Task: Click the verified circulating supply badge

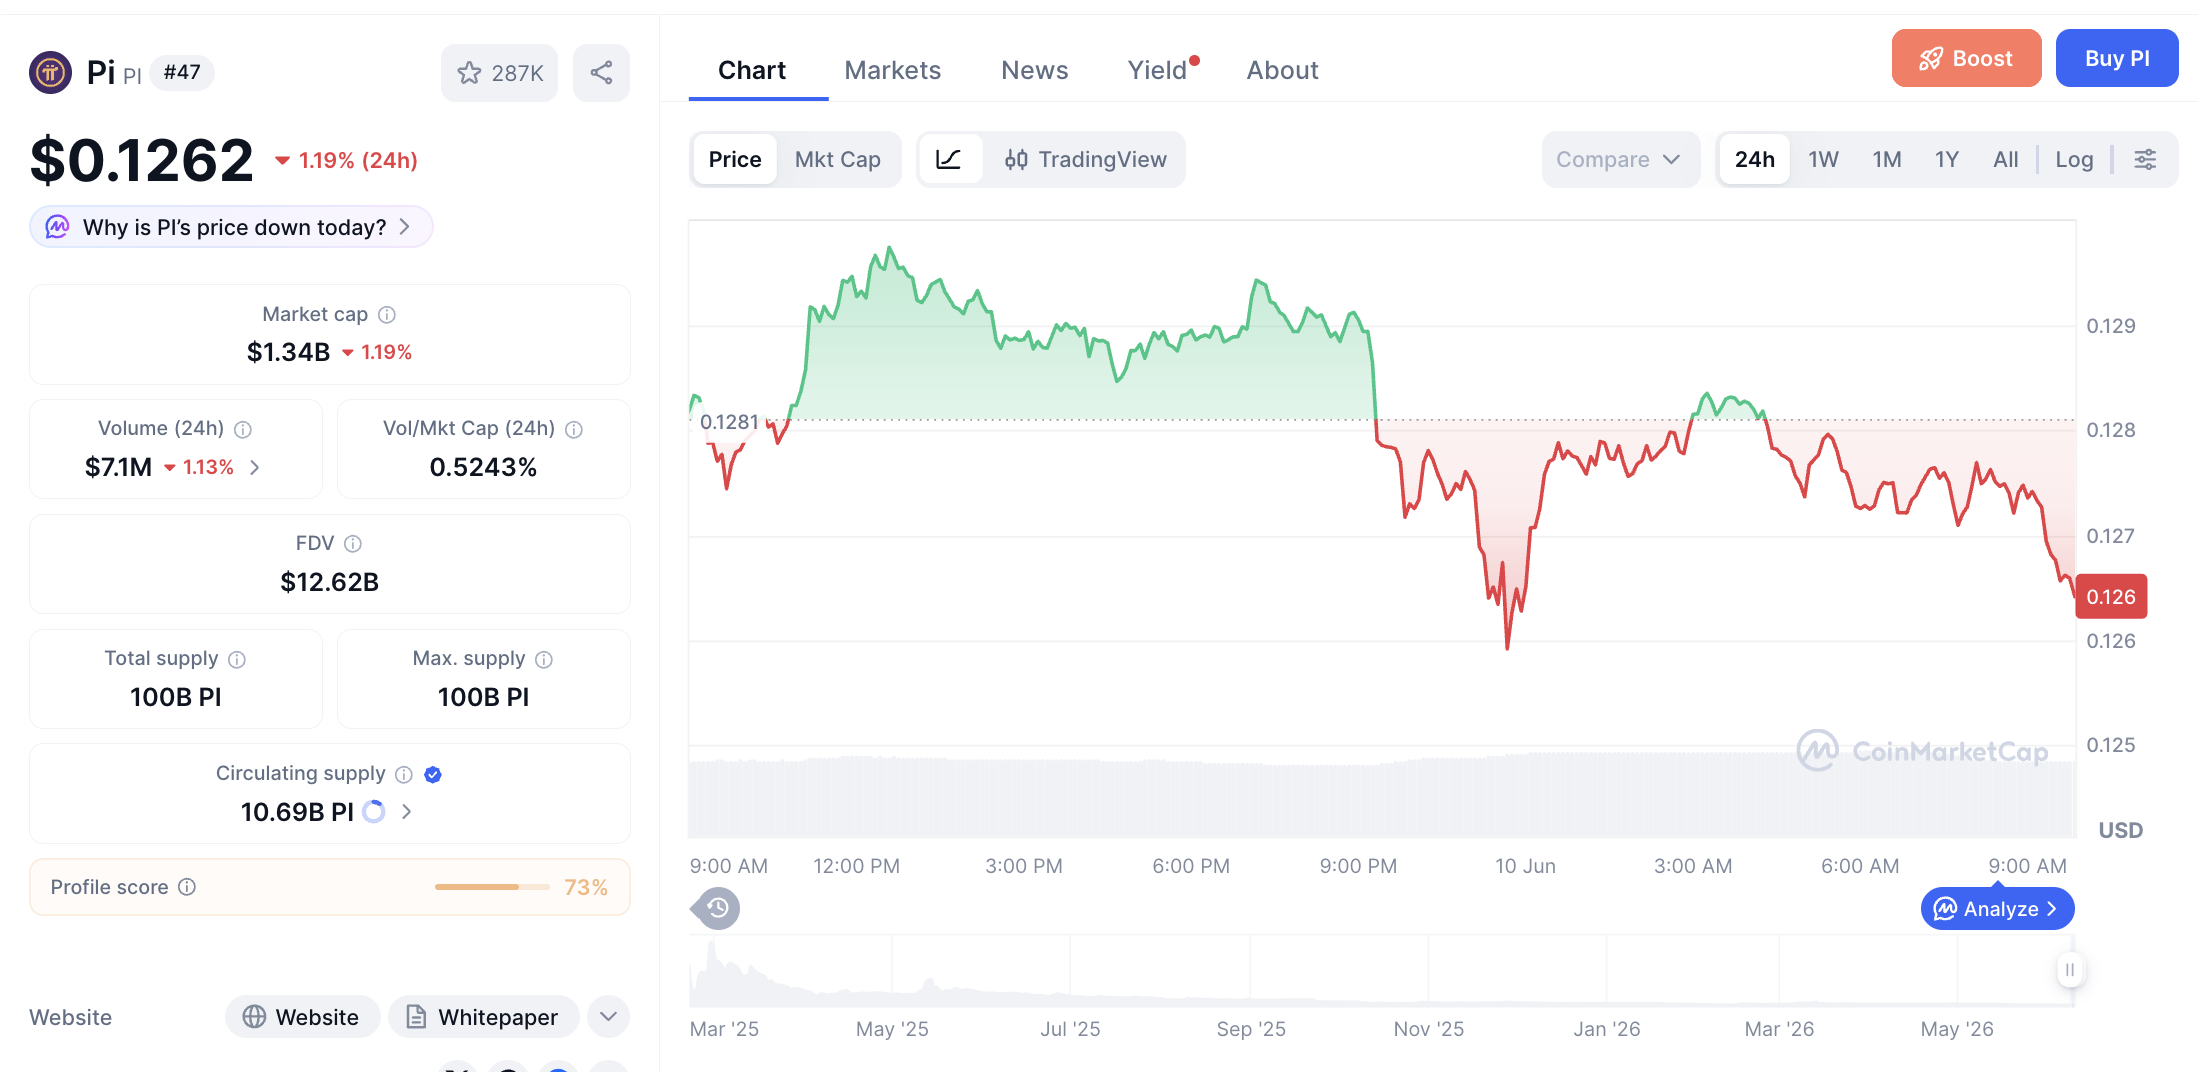Action: 433,775
